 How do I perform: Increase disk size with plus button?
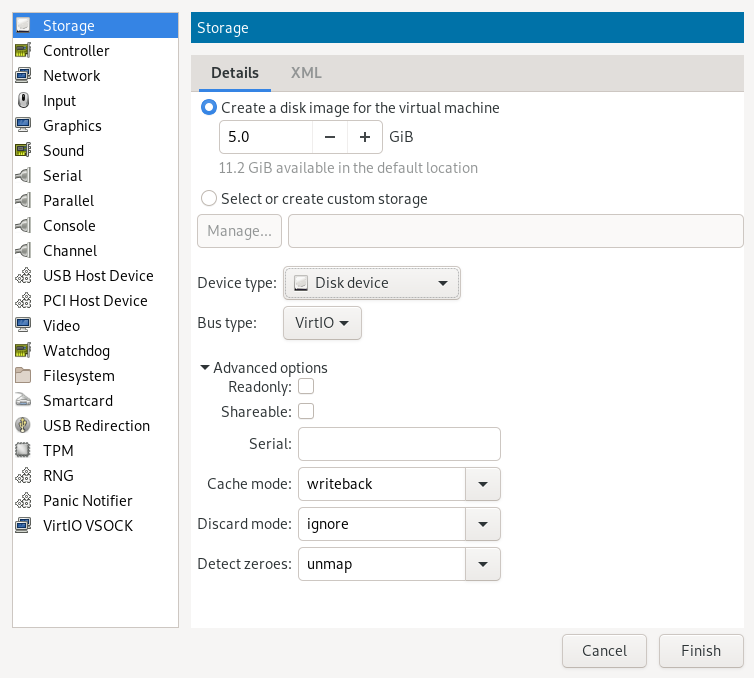click(x=365, y=137)
